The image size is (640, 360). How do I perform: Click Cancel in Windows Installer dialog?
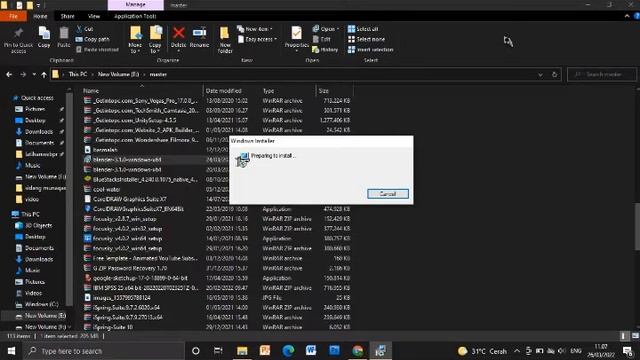click(388, 194)
